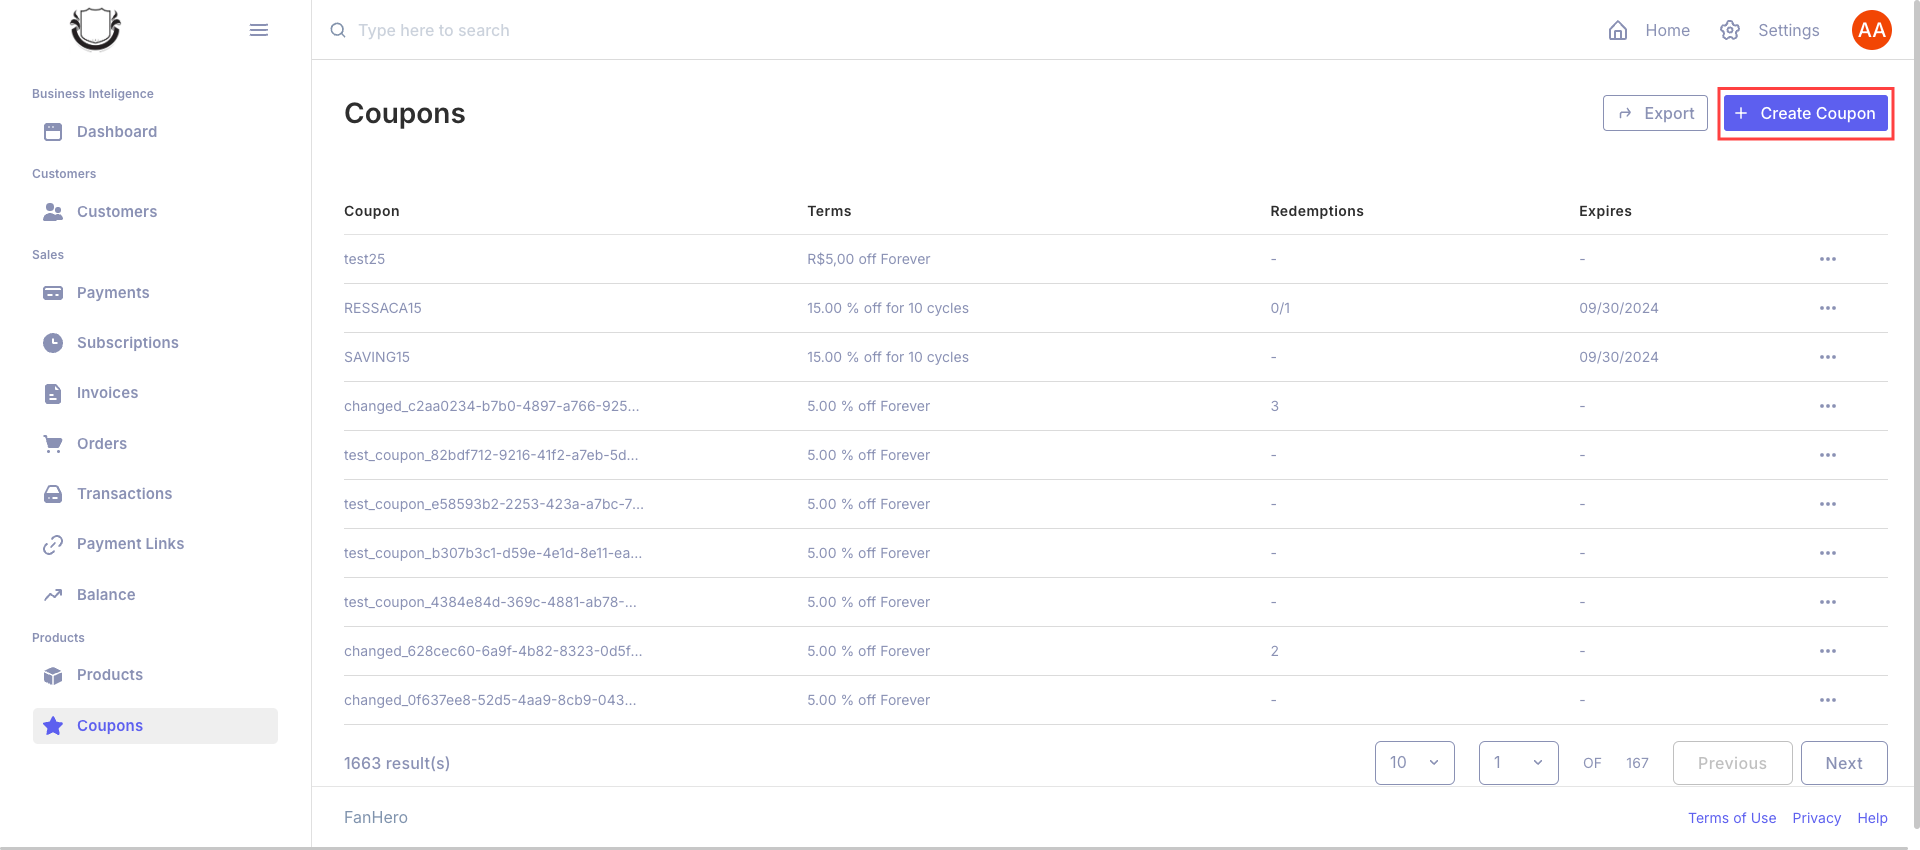The width and height of the screenshot is (1920, 850).
Task: Click the Dashboard icon in the sidebar
Action: pos(53,132)
